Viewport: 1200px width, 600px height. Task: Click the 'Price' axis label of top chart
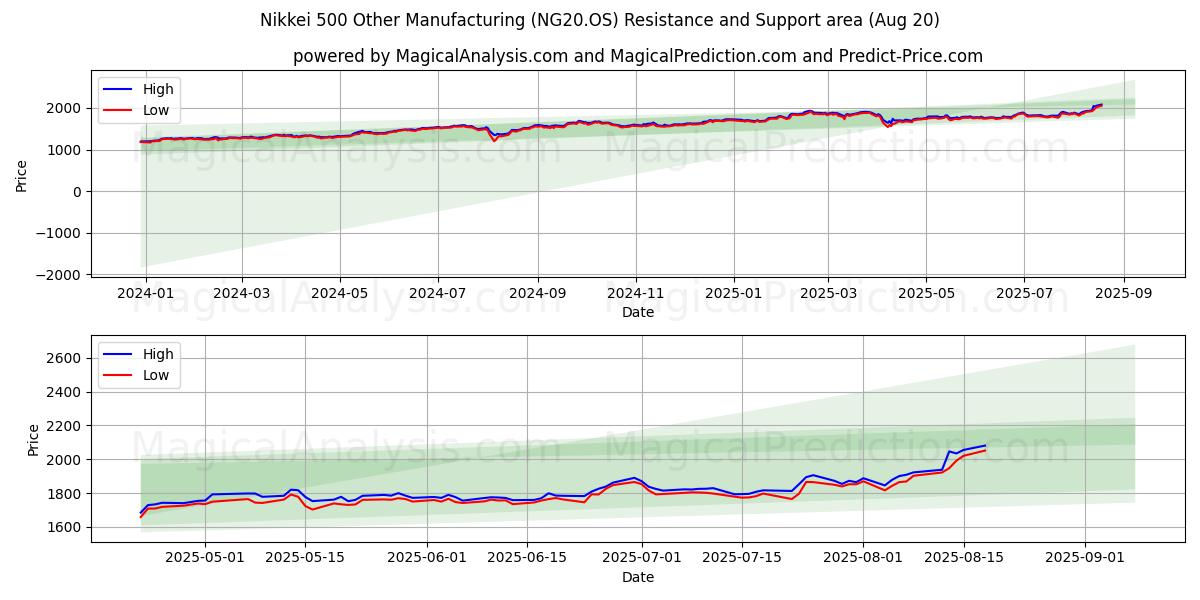tap(22, 173)
